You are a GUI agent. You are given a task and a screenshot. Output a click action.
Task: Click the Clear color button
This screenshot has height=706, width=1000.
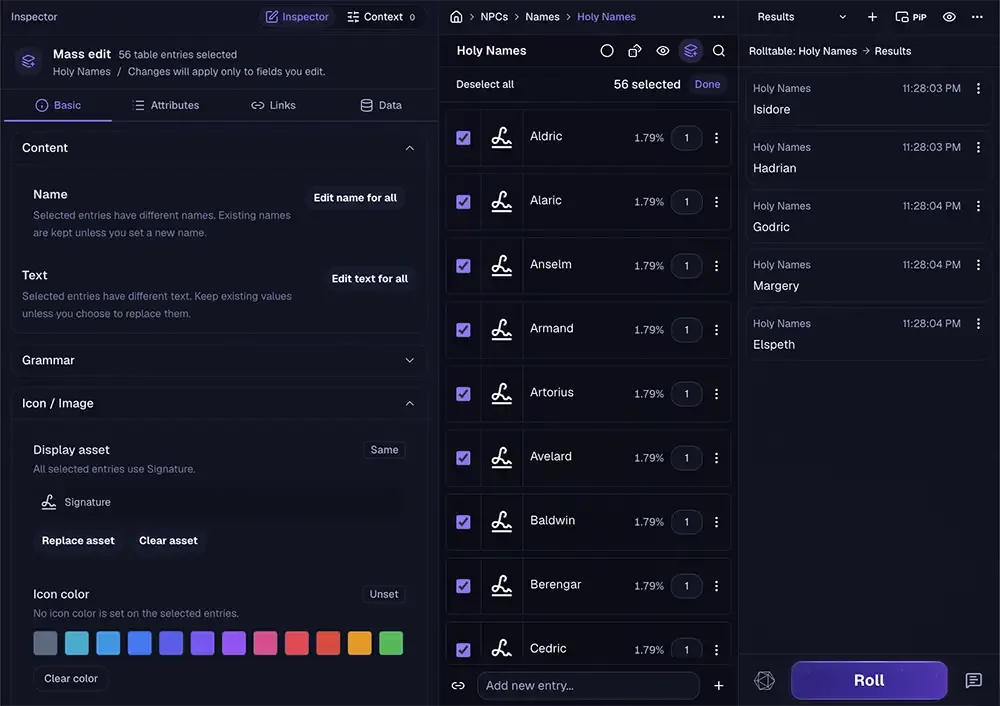tap(71, 679)
